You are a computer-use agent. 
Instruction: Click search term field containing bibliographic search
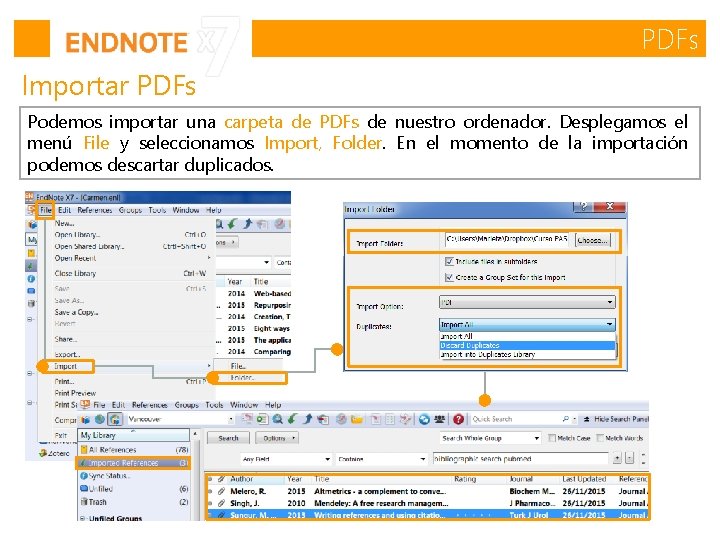pyautogui.click(x=520, y=458)
